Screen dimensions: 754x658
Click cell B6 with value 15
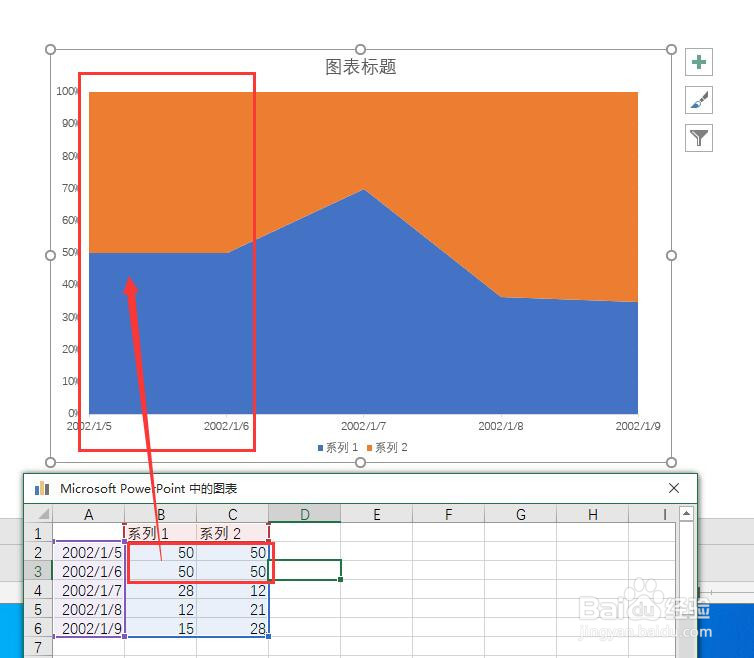pyautogui.click(x=161, y=628)
